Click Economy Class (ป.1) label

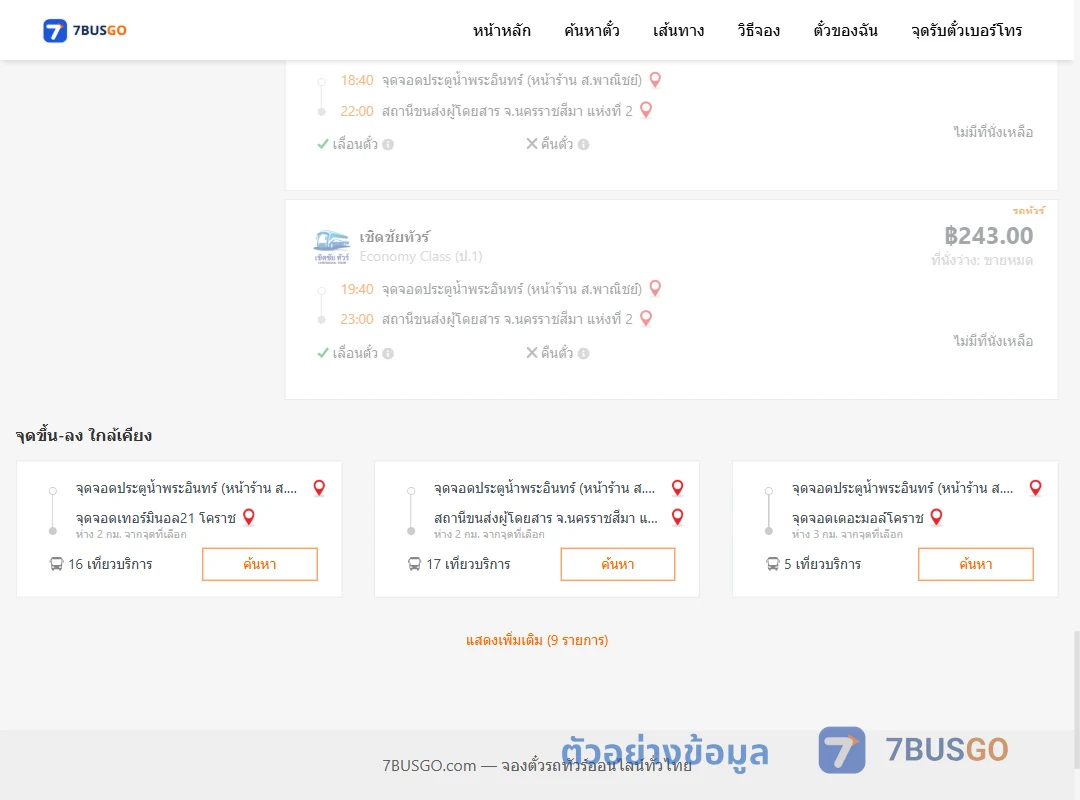[421, 256]
